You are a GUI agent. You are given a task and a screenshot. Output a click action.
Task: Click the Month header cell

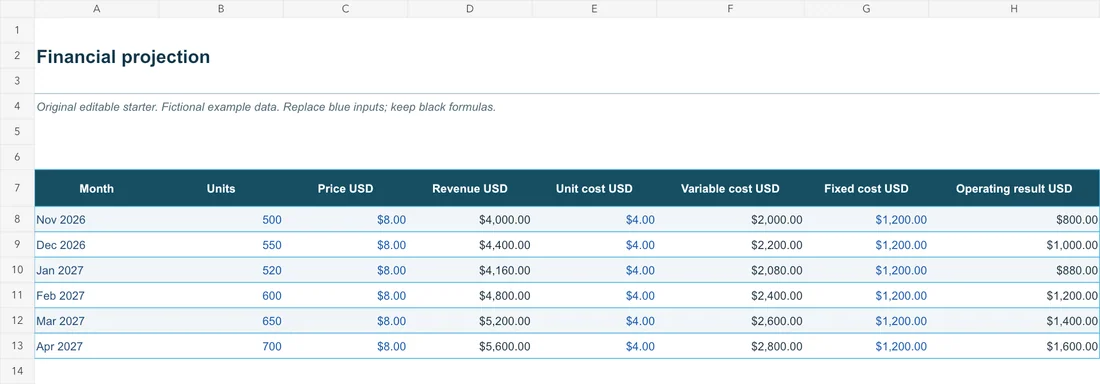[96, 188]
